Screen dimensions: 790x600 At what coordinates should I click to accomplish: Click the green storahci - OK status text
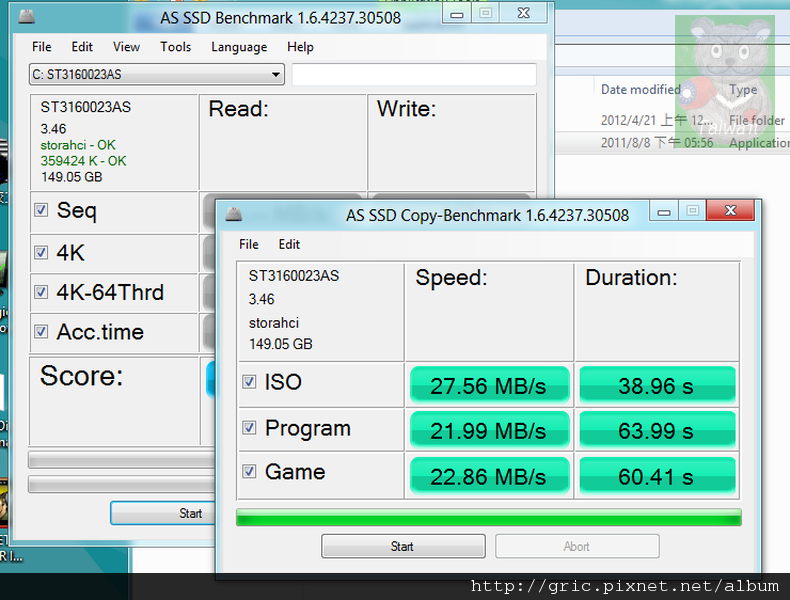[78, 145]
